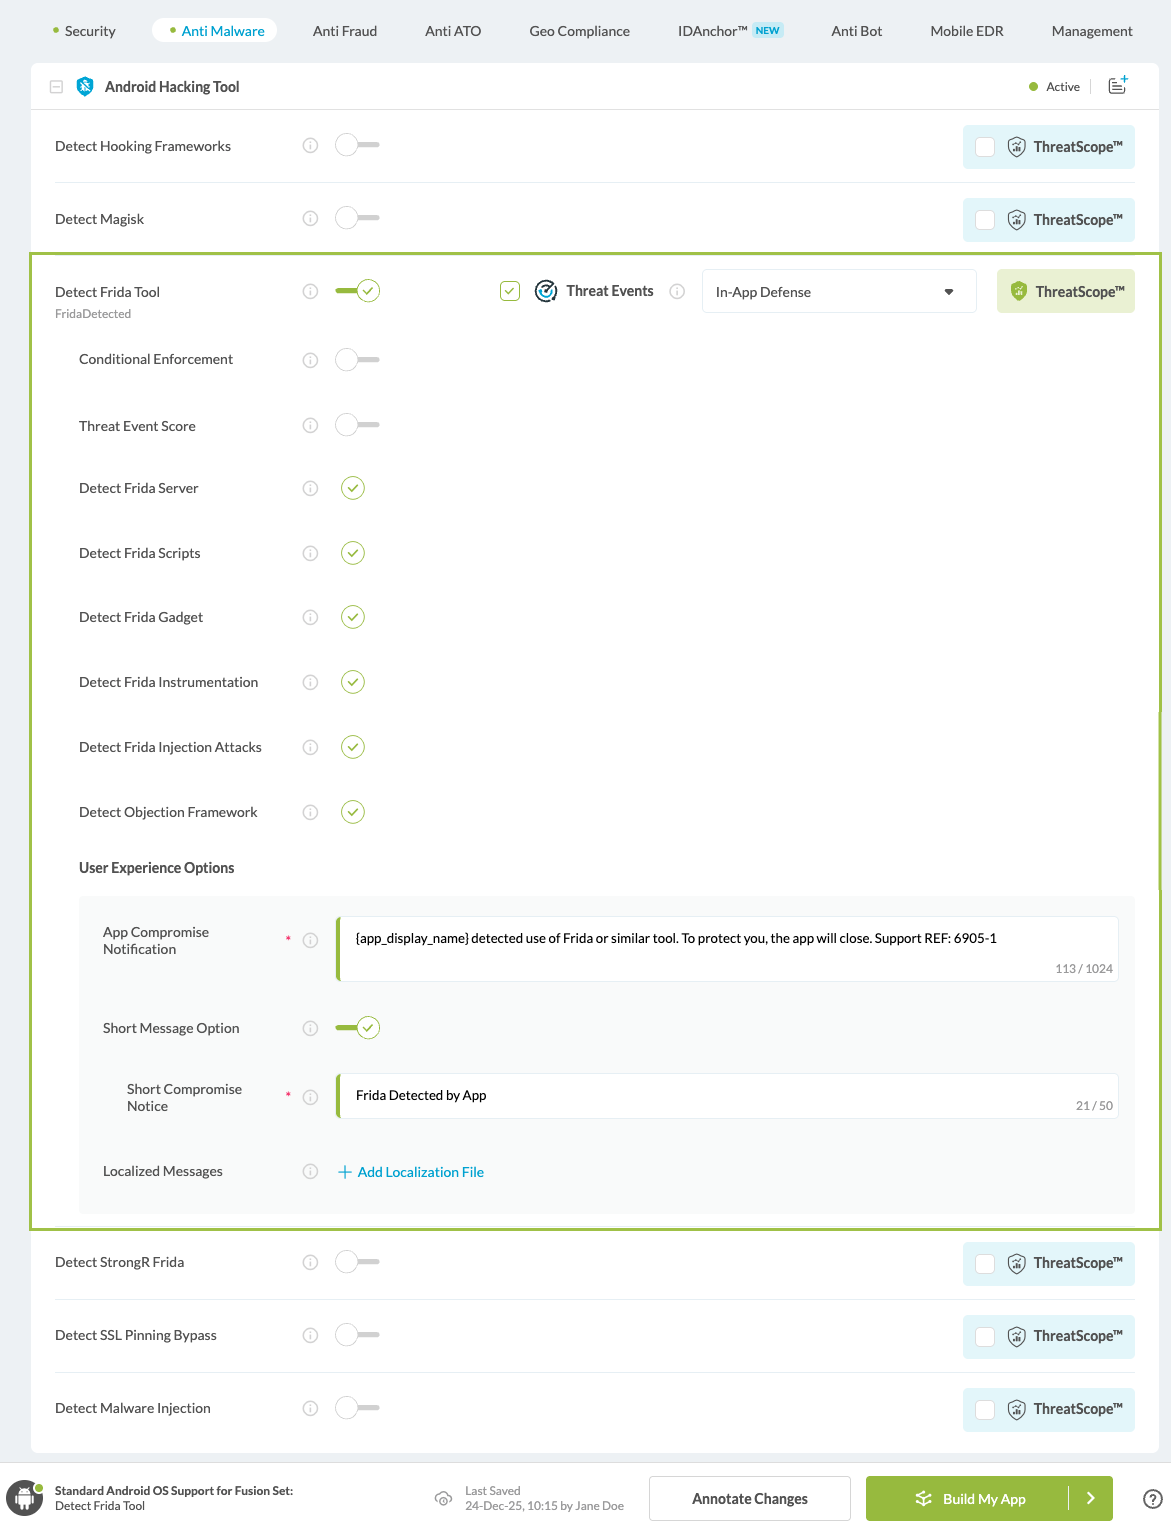Click the info icon beside App Compromise Notification
Screen dimensions: 1171x1532
coord(310,940)
